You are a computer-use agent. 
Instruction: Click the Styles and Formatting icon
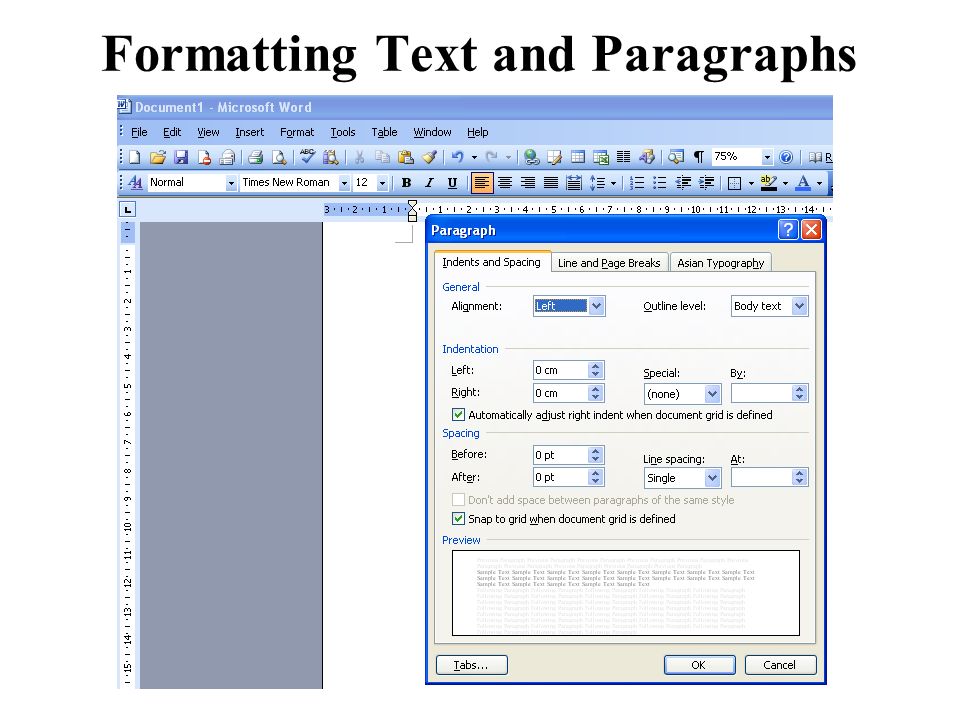click(135, 182)
